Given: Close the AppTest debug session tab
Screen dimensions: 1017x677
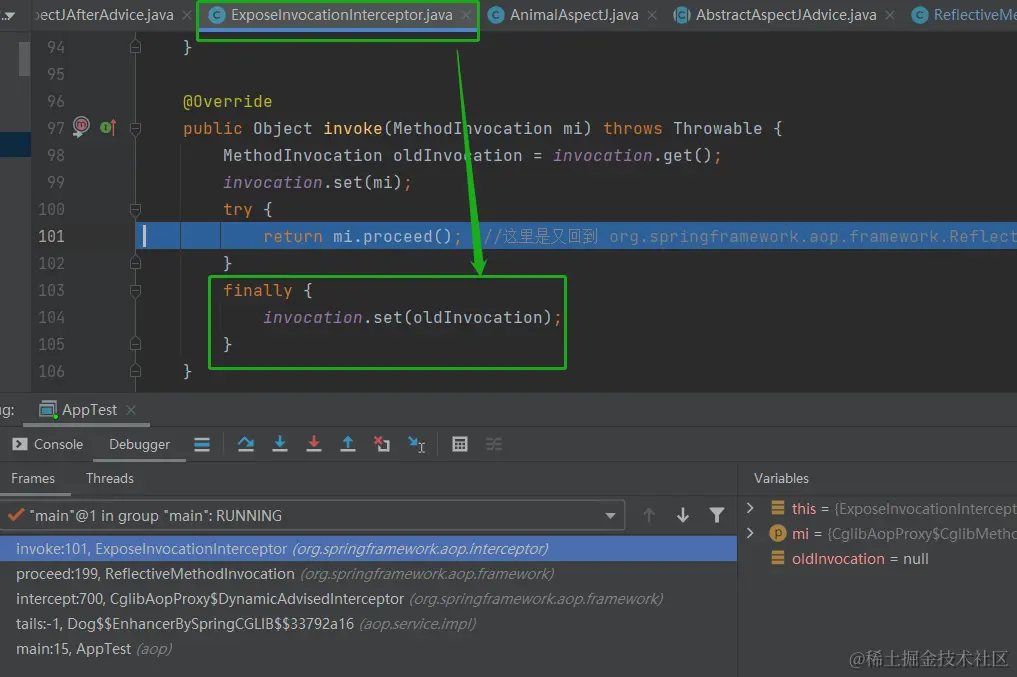Looking at the screenshot, I should click(x=131, y=410).
